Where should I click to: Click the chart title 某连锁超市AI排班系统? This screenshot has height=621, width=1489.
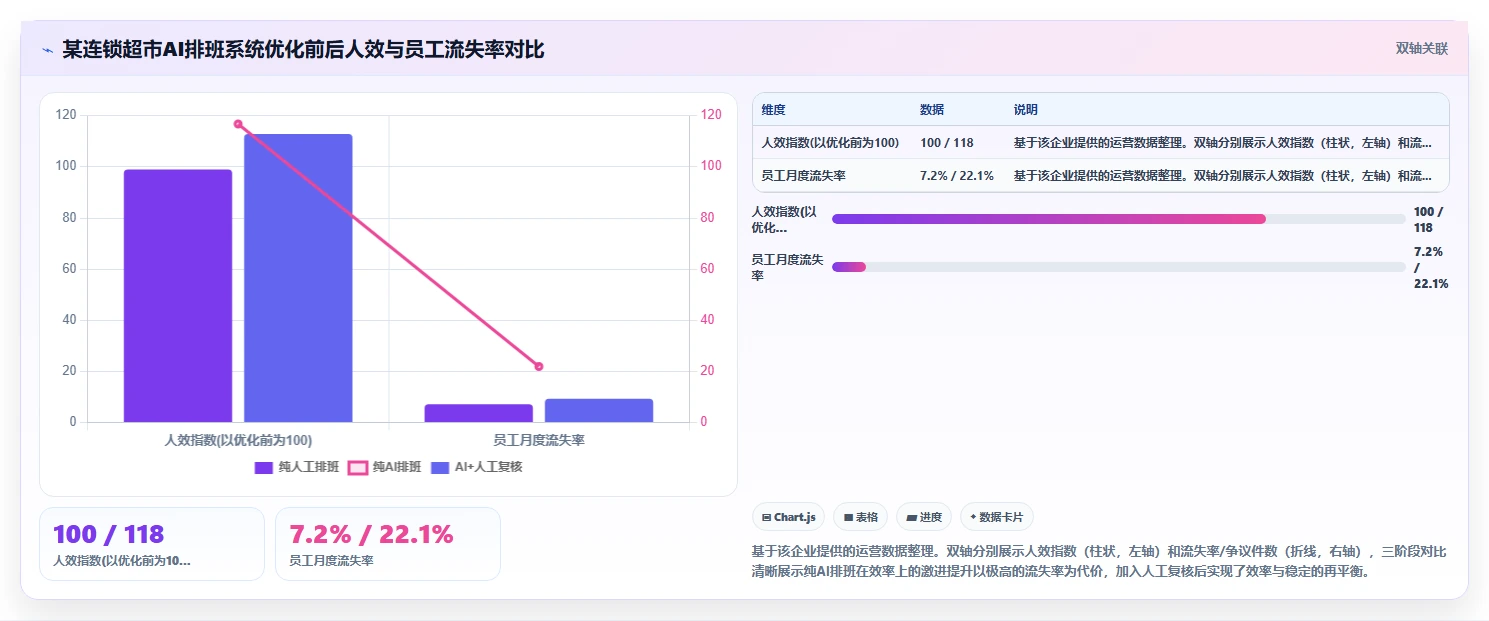(x=304, y=49)
